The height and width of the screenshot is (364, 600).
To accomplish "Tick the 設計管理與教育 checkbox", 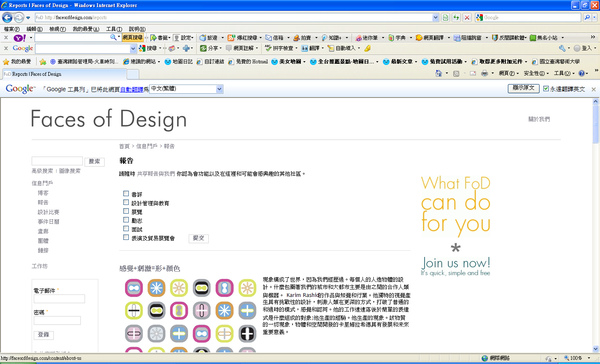I will (126, 202).
